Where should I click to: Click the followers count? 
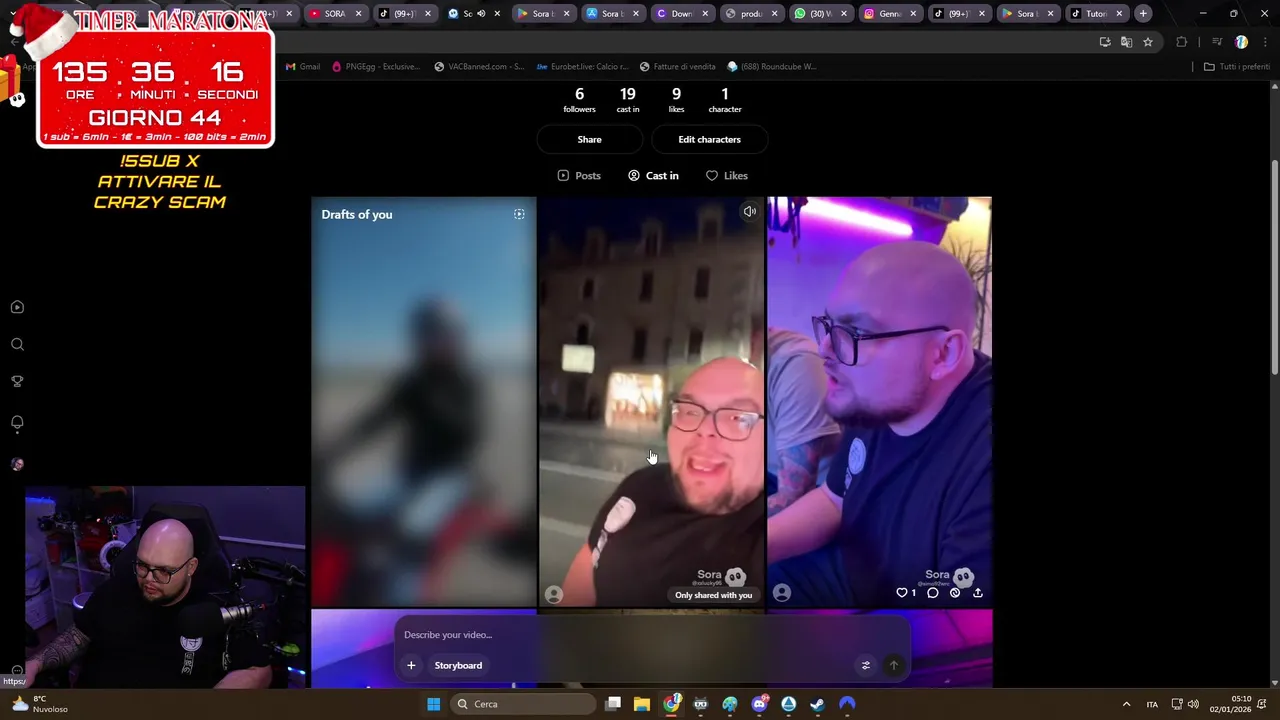[x=579, y=100]
